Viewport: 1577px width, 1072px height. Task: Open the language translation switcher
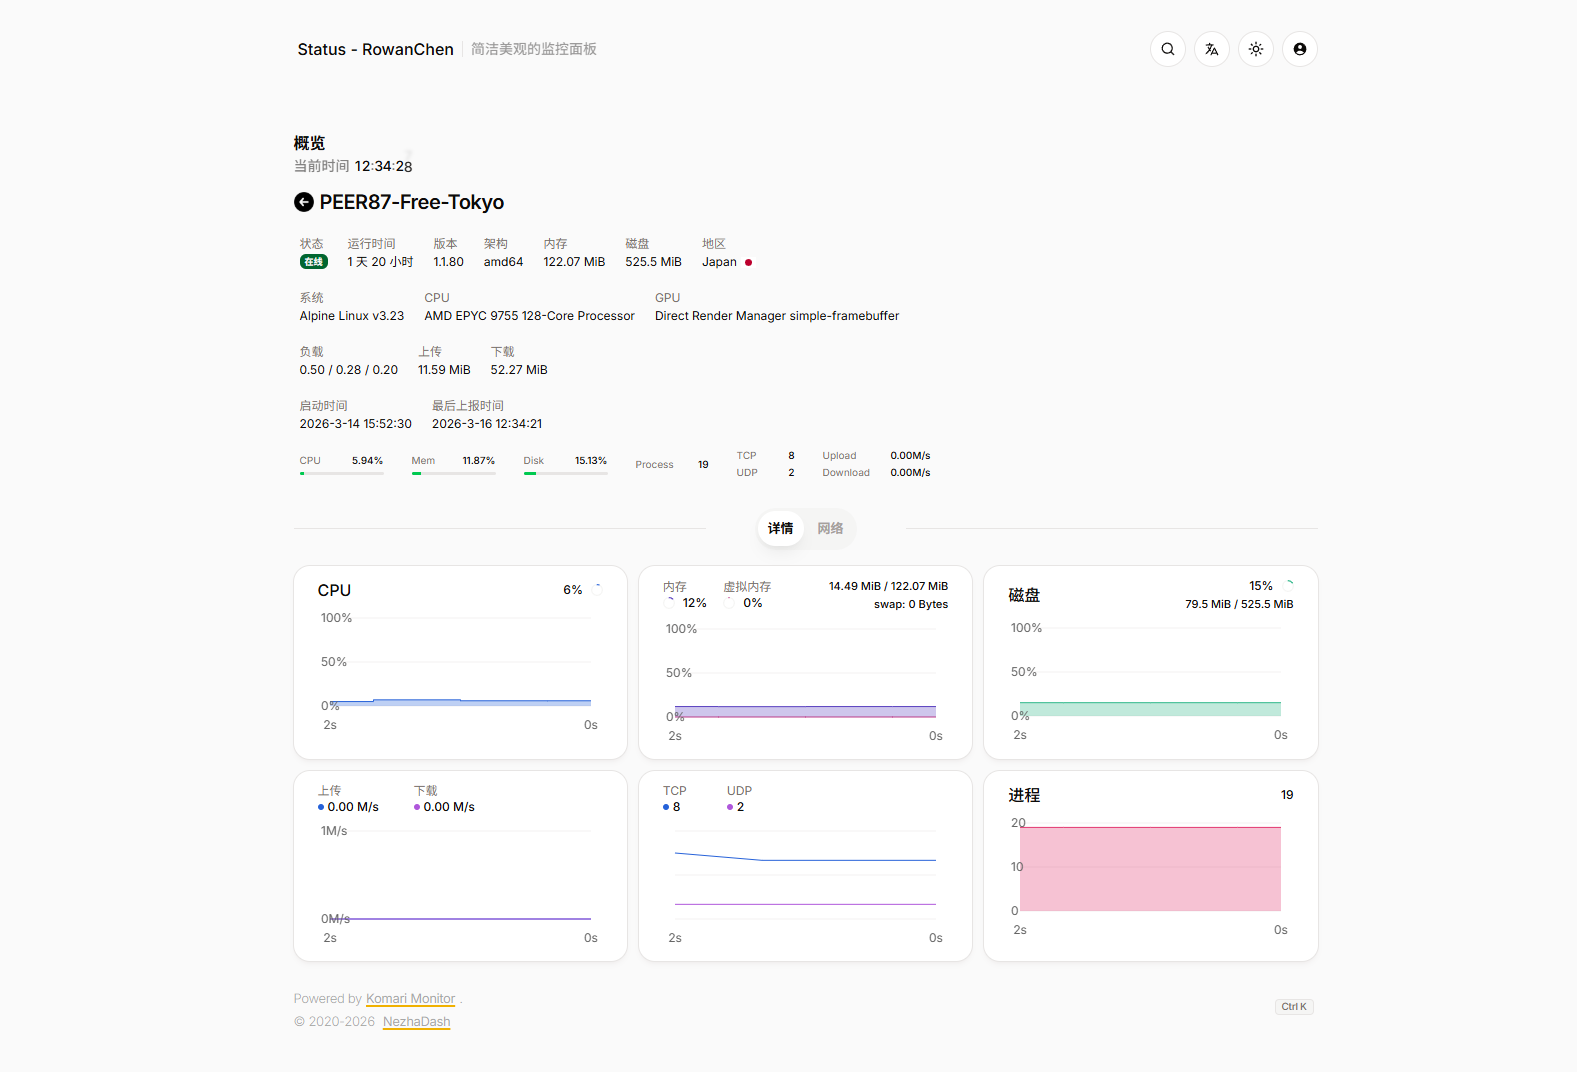click(1211, 49)
